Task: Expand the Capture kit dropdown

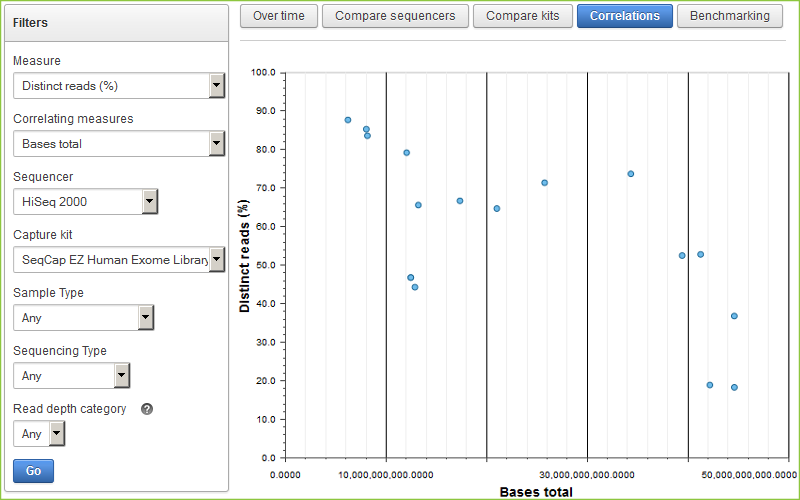Action: click(x=118, y=260)
